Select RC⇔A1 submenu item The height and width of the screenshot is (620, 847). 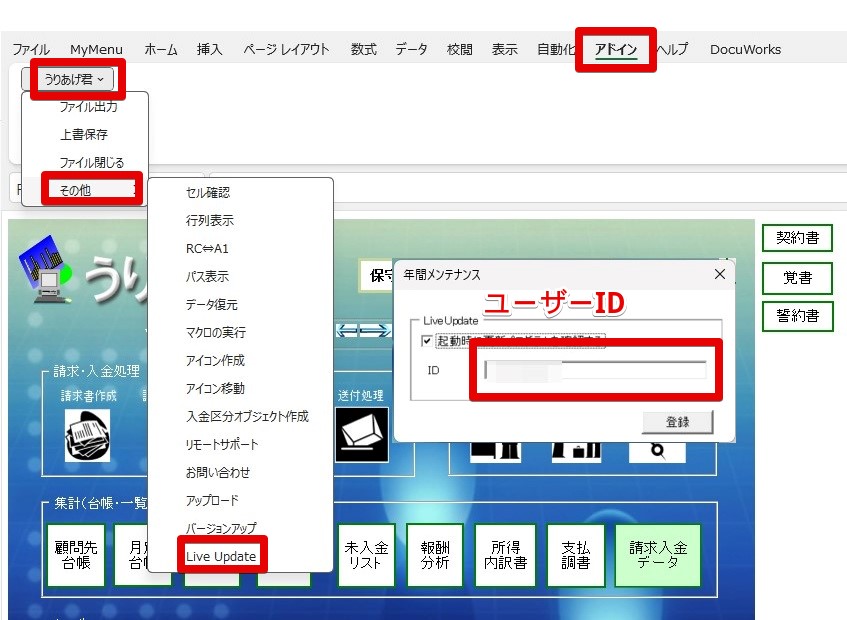tap(207, 248)
